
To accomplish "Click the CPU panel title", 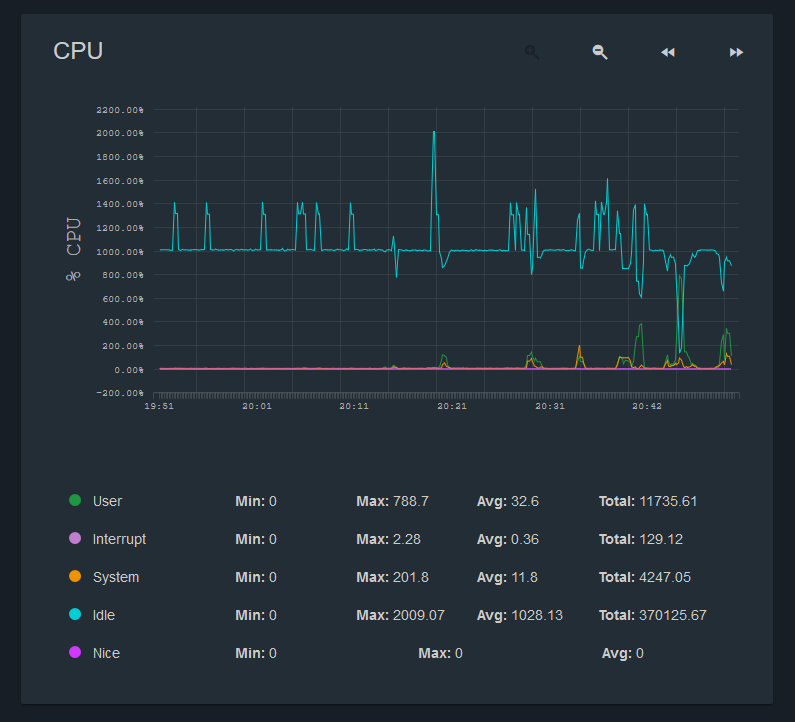I will tap(78, 51).
